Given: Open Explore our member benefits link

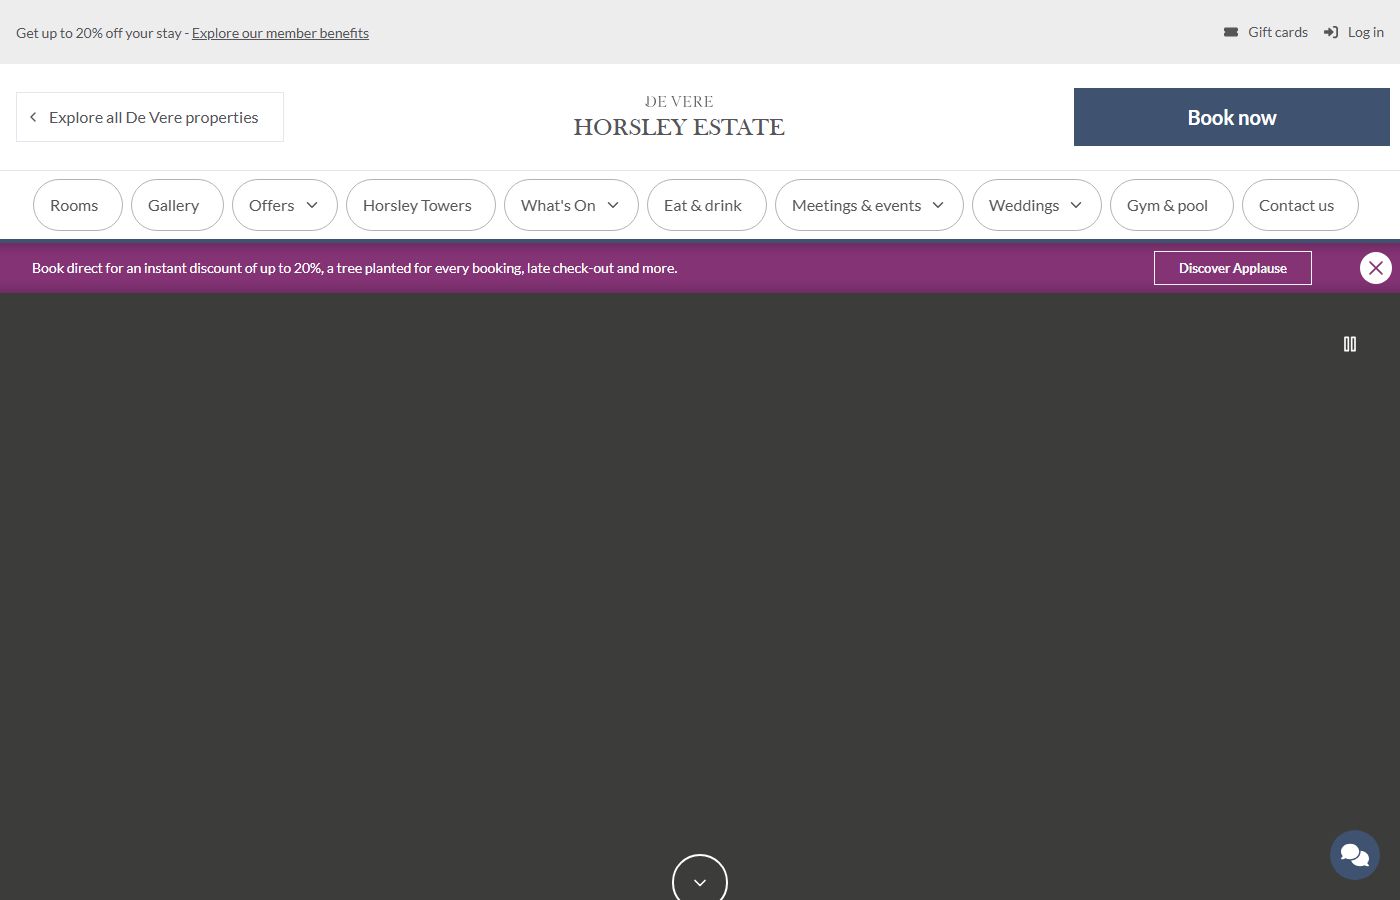Looking at the screenshot, I should [280, 33].
